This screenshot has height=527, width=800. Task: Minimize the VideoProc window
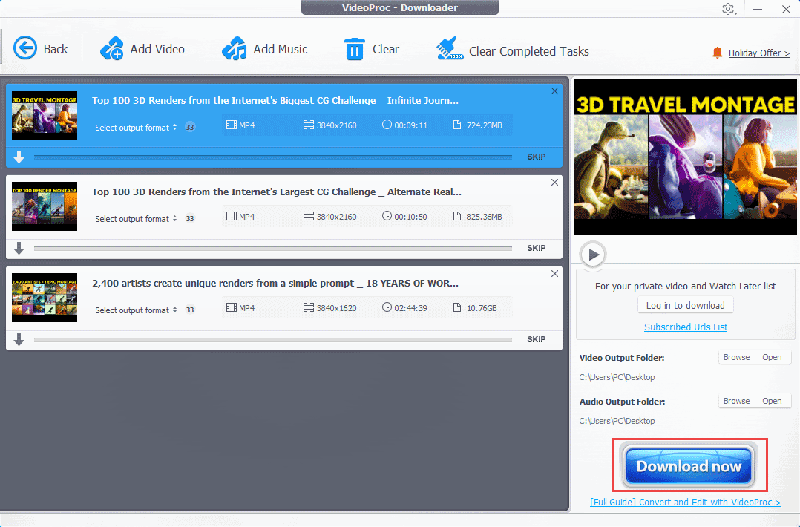click(758, 9)
